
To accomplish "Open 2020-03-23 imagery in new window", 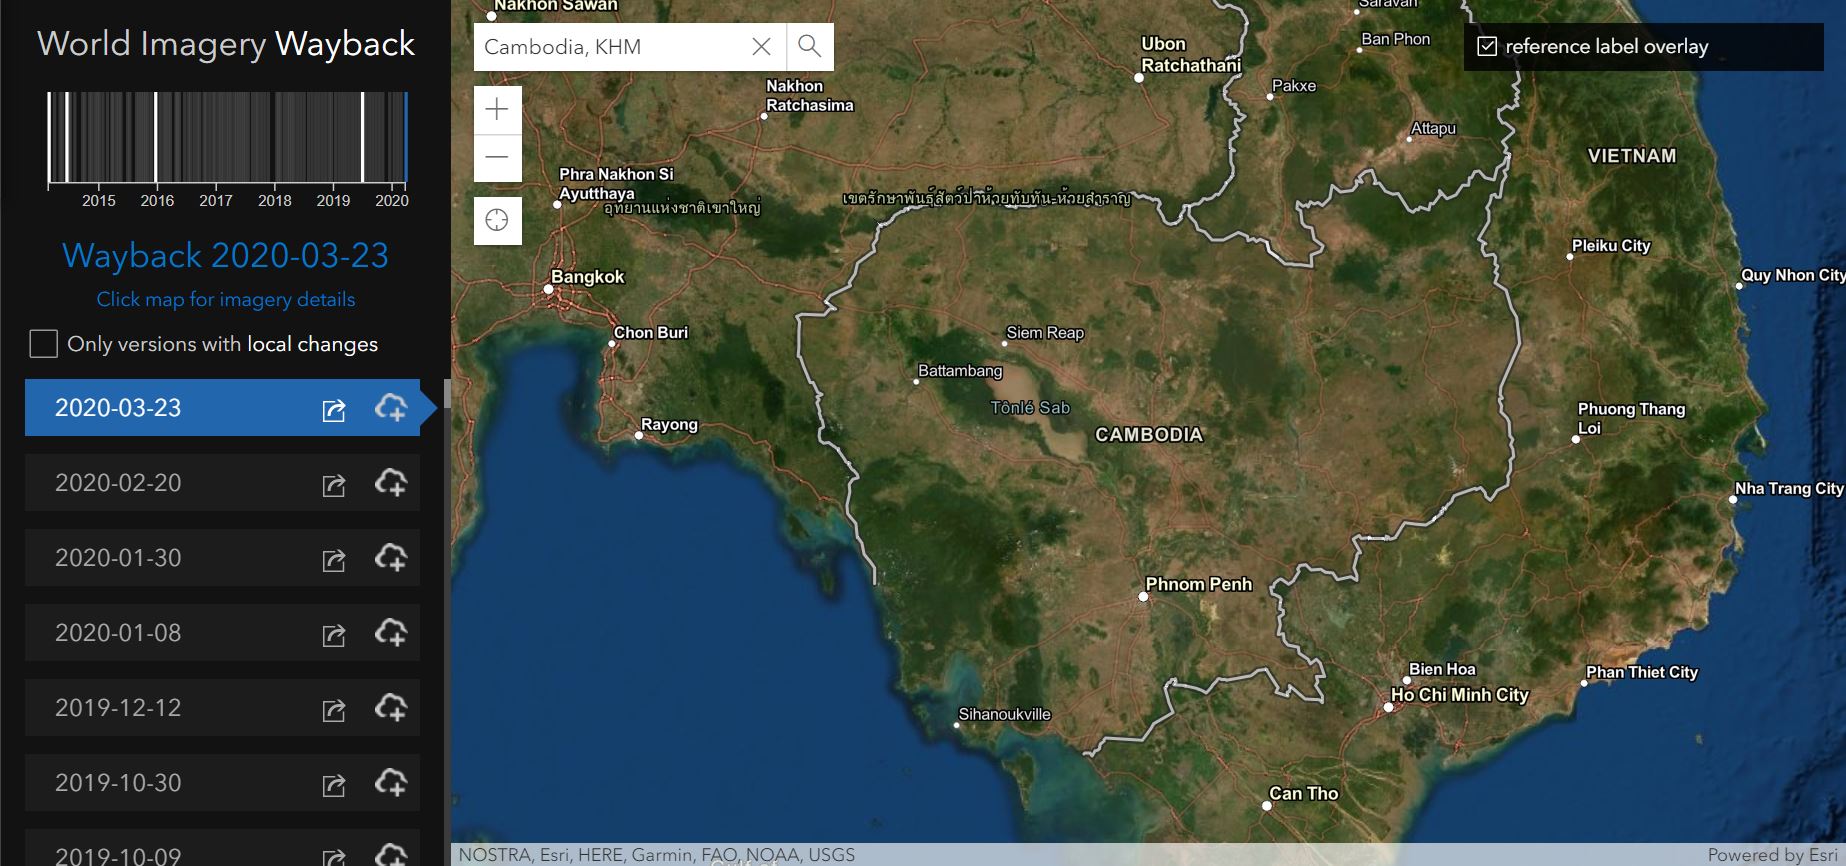I will point(334,410).
